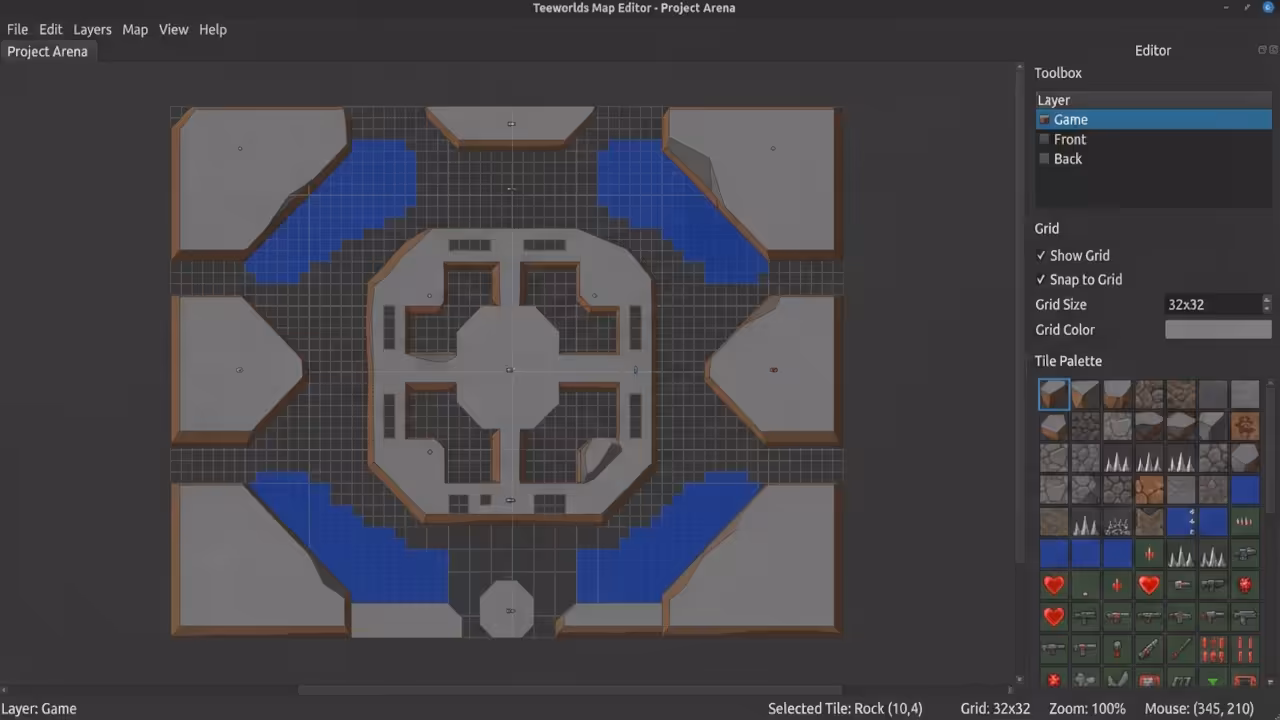Select the six red ammo shells tile
This screenshot has width=1280, height=720.
pos(1213,649)
